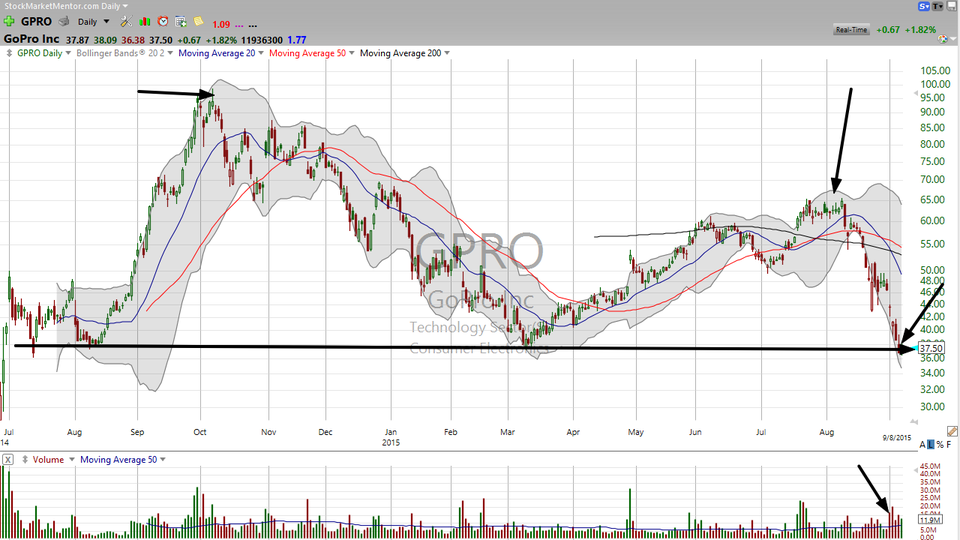The width and height of the screenshot is (960, 540).
Task: Click the green plus add-symbol icon
Action: (x=9, y=21)
